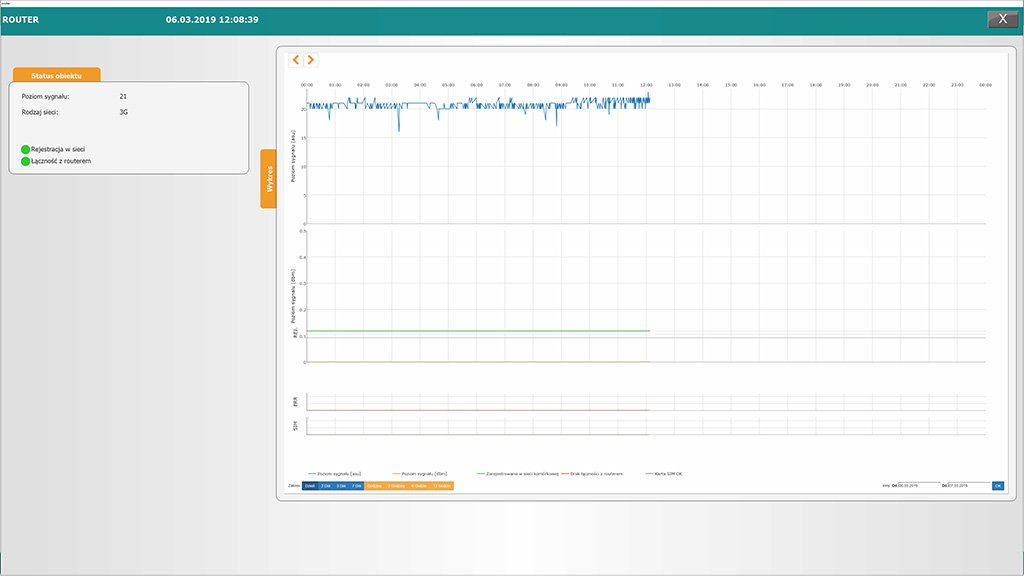Click the Rodzaj sieci: label
This screenshot has width=1024, height=576.
[40, 112]
